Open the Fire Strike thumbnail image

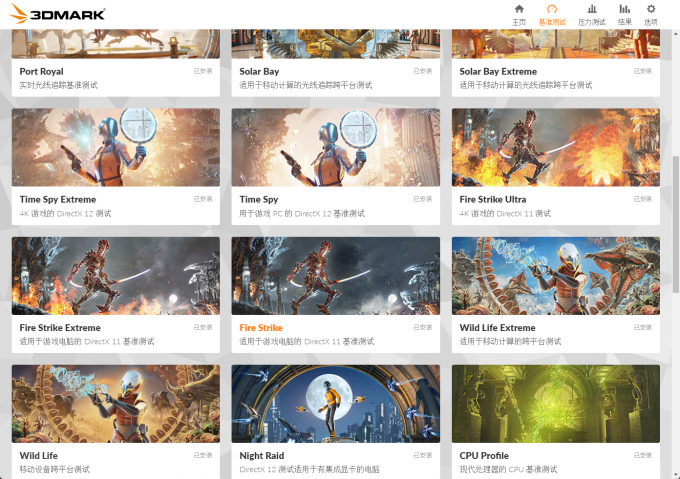tap(336, 276)
